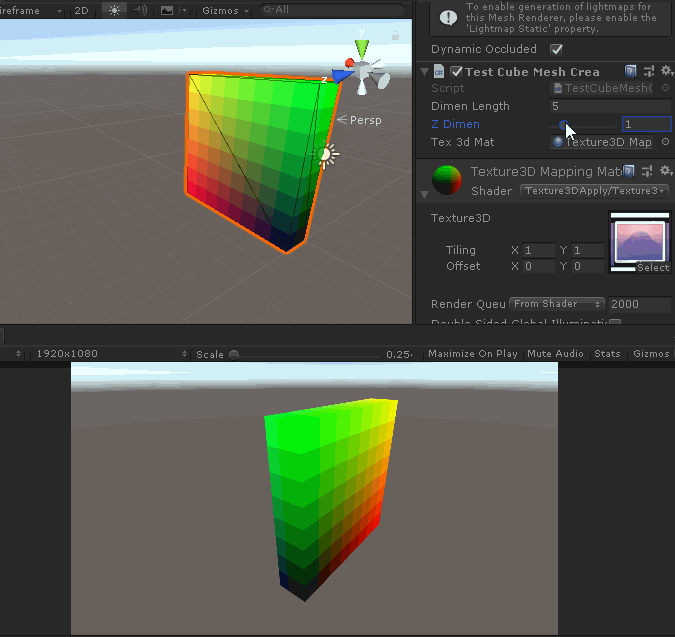The width and height of the screenshot is (675, 637).
Task: Click TestCubeMesh script object field
Action: tap(601, 88)
